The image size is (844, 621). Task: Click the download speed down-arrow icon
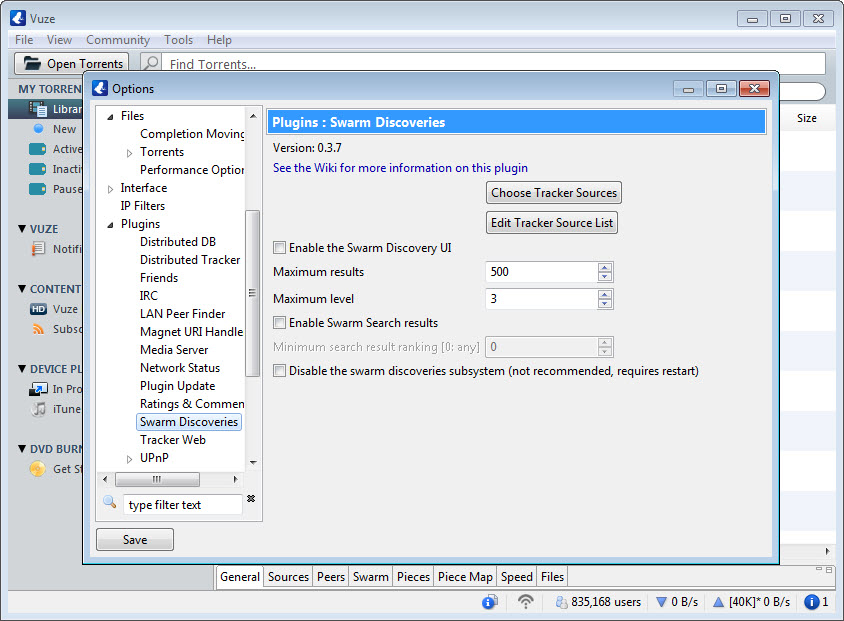click(x=662, y=602)
